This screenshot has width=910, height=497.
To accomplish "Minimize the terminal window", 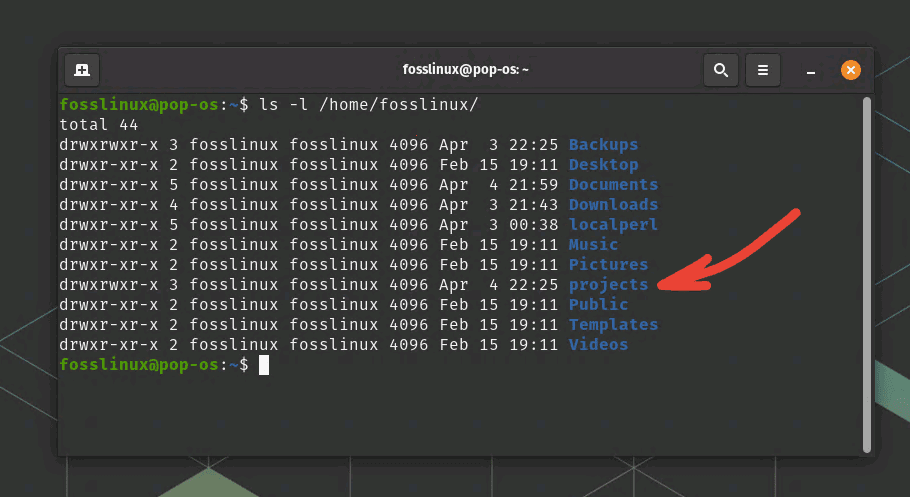I will point(811,71).
